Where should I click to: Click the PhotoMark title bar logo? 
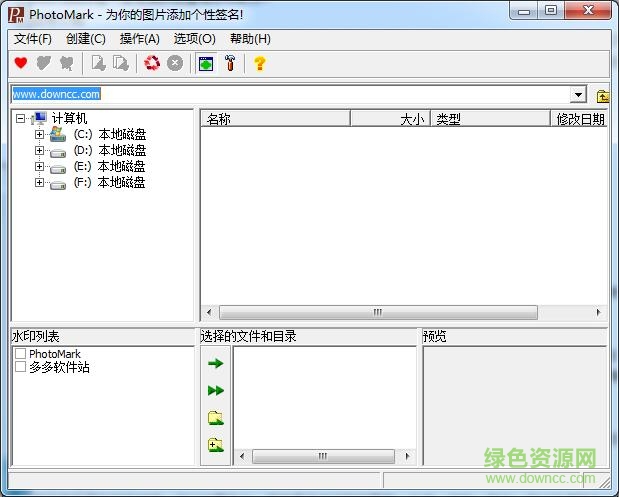tap(16, 15)
